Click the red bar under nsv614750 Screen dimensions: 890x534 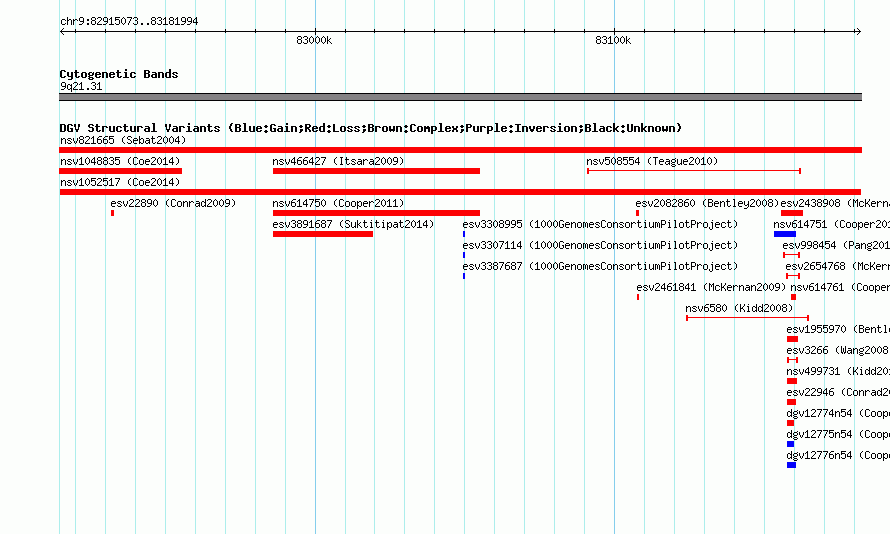pyautogui.click(x=376, y=213)
